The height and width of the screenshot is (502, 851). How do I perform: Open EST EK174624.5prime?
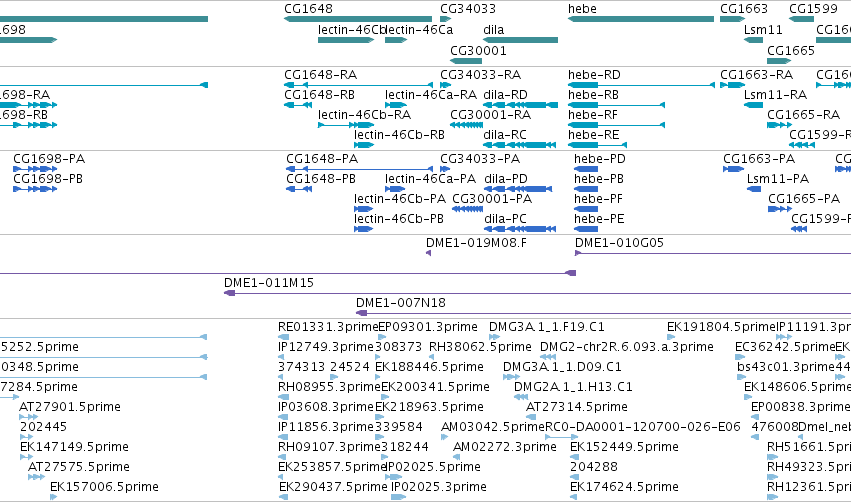pos(624,487)
